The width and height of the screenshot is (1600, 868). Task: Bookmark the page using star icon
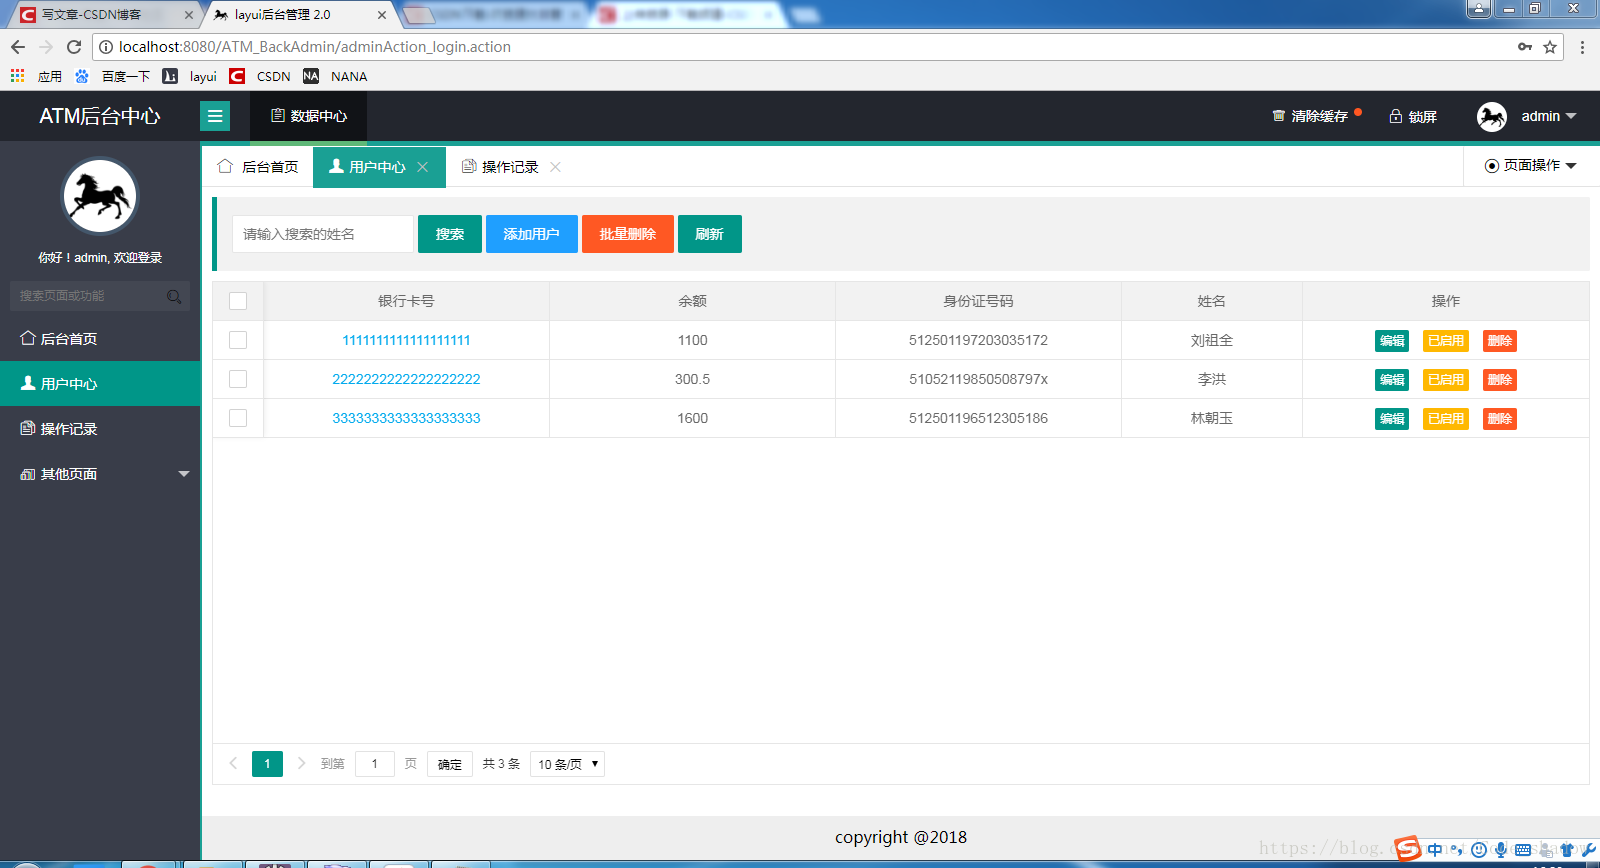1550,47
